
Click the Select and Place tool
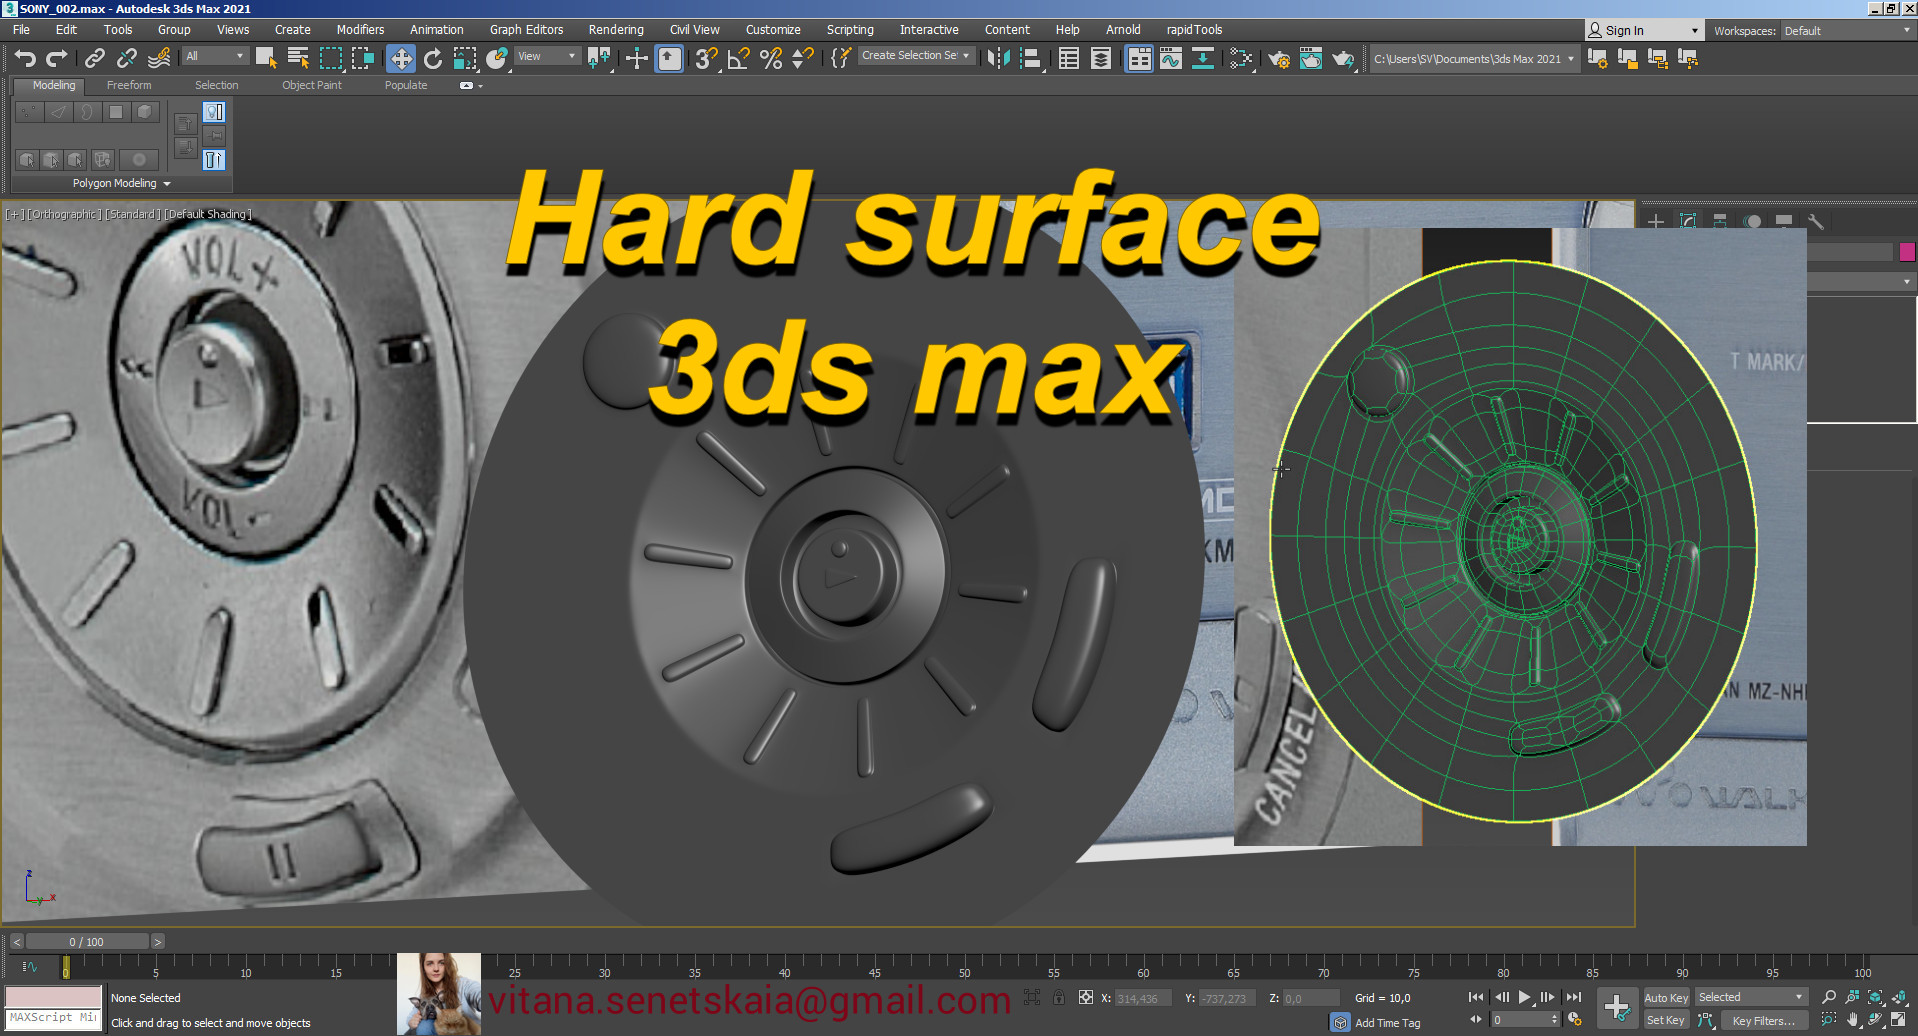tap(497, 58)
